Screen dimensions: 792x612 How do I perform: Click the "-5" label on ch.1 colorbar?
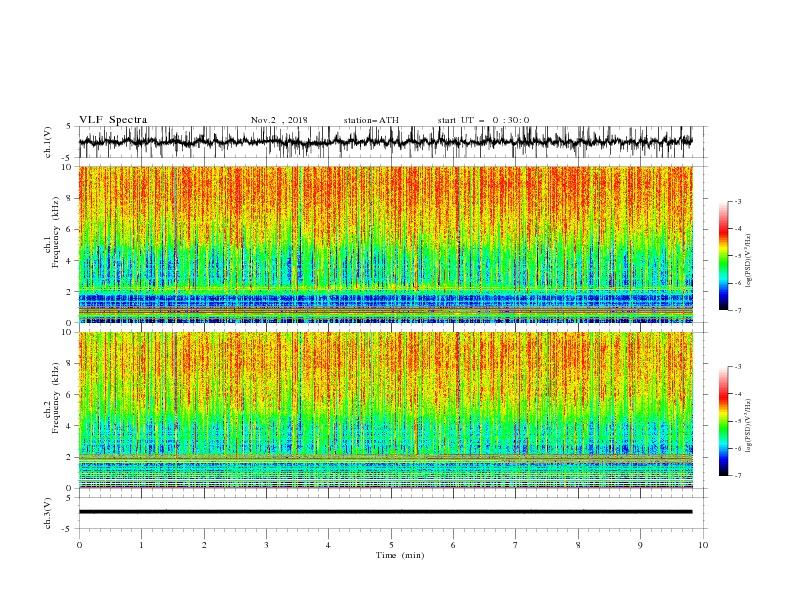pyautogui.click(x=737, y=256)
